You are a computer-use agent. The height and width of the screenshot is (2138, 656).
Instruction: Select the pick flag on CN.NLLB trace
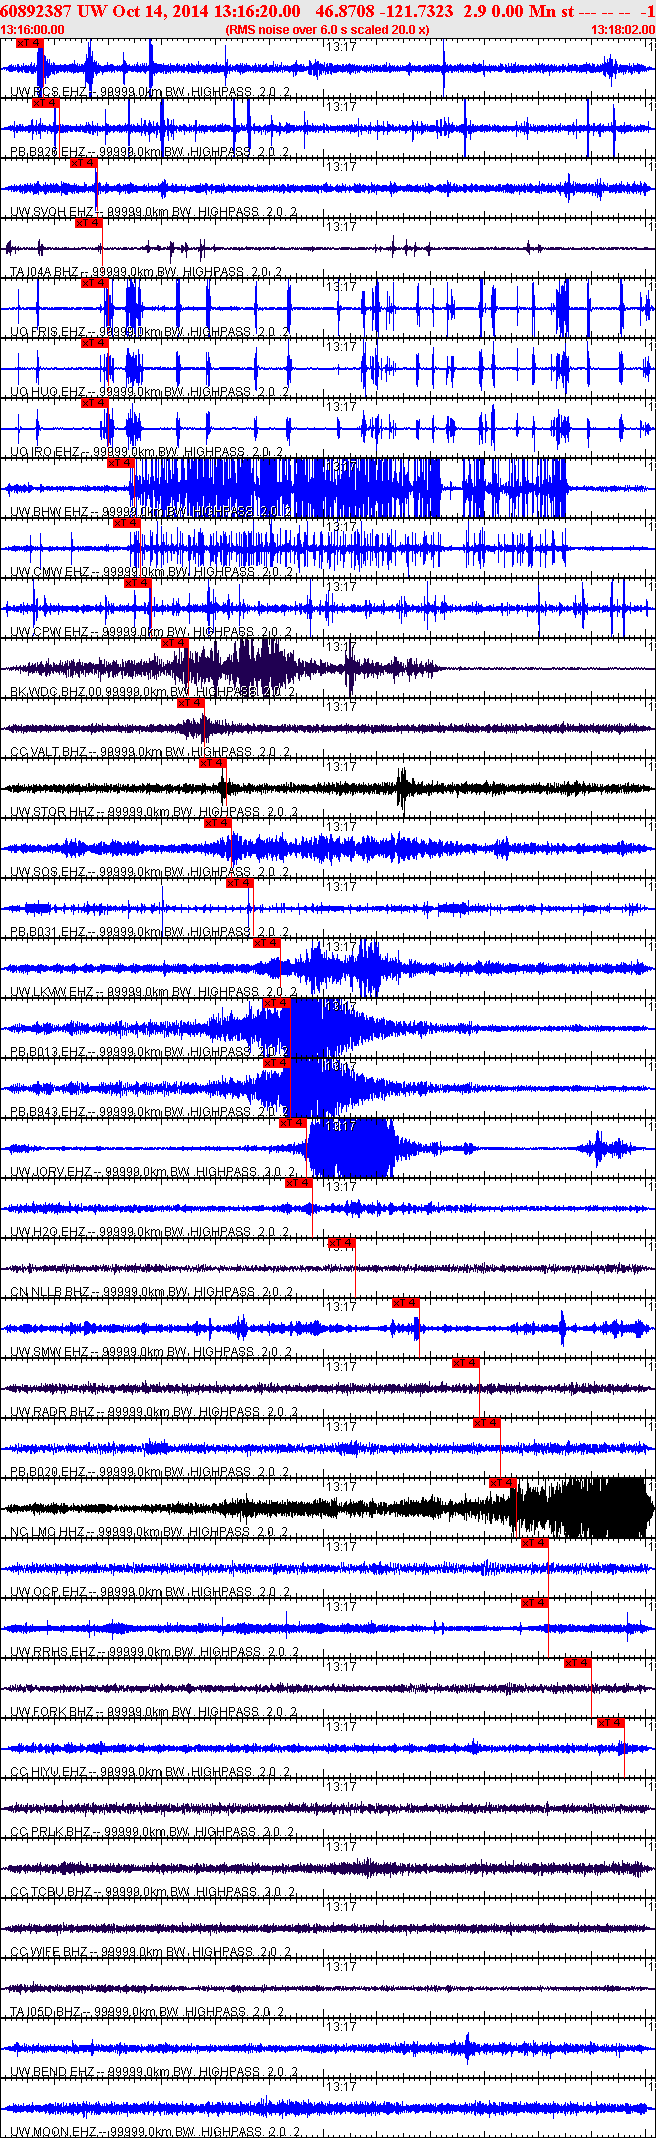(341, 1243)
